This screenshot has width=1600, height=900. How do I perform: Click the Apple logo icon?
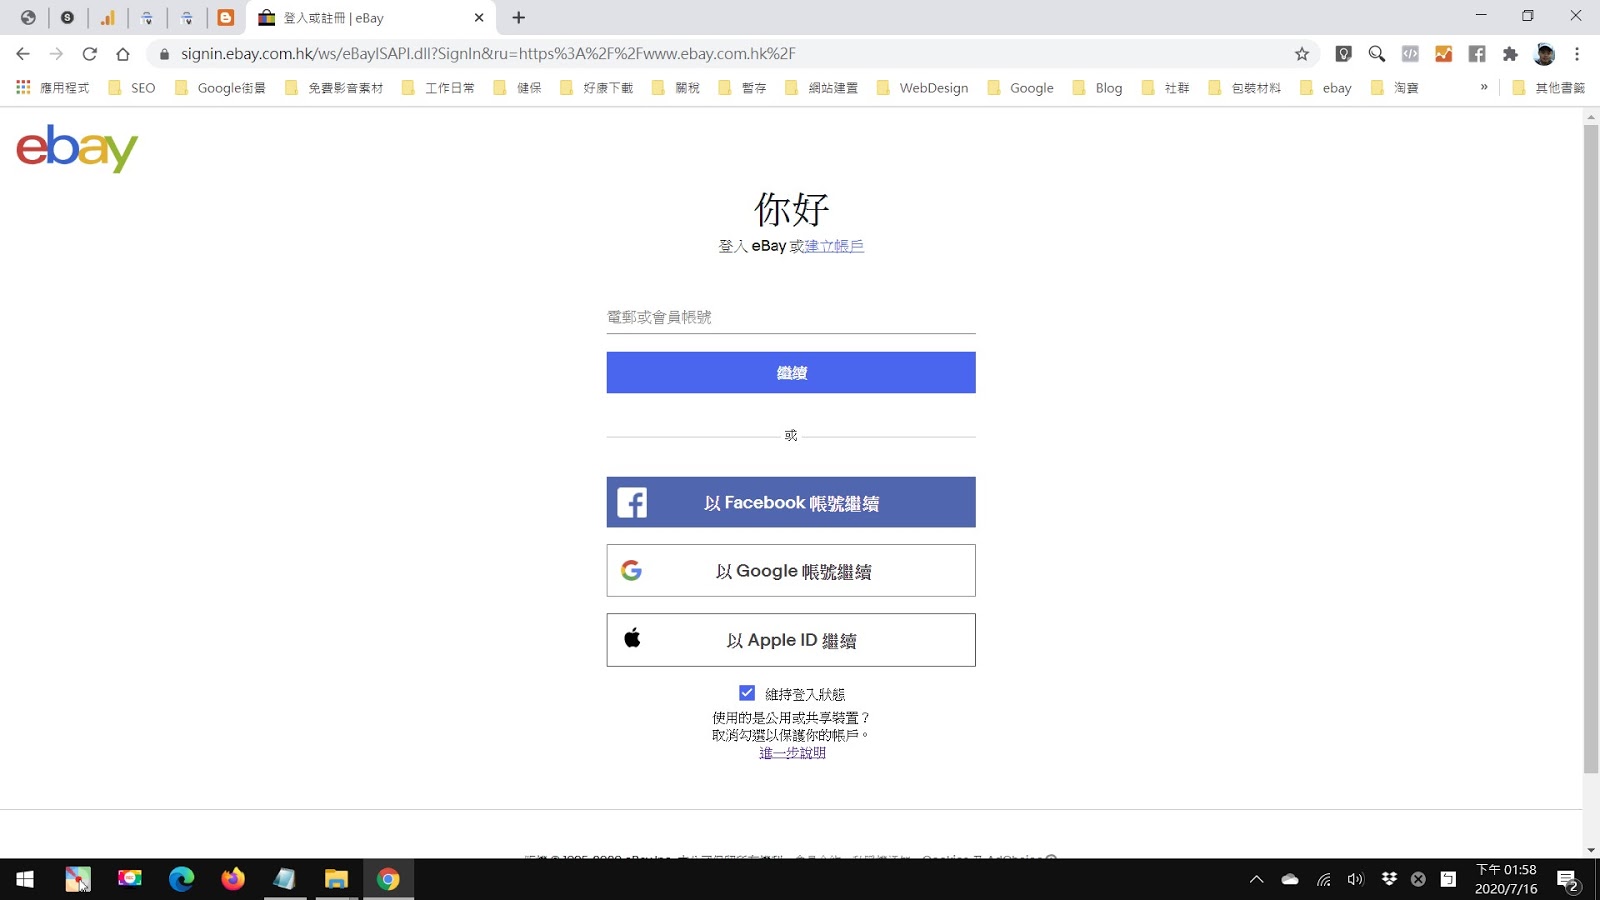632,638
